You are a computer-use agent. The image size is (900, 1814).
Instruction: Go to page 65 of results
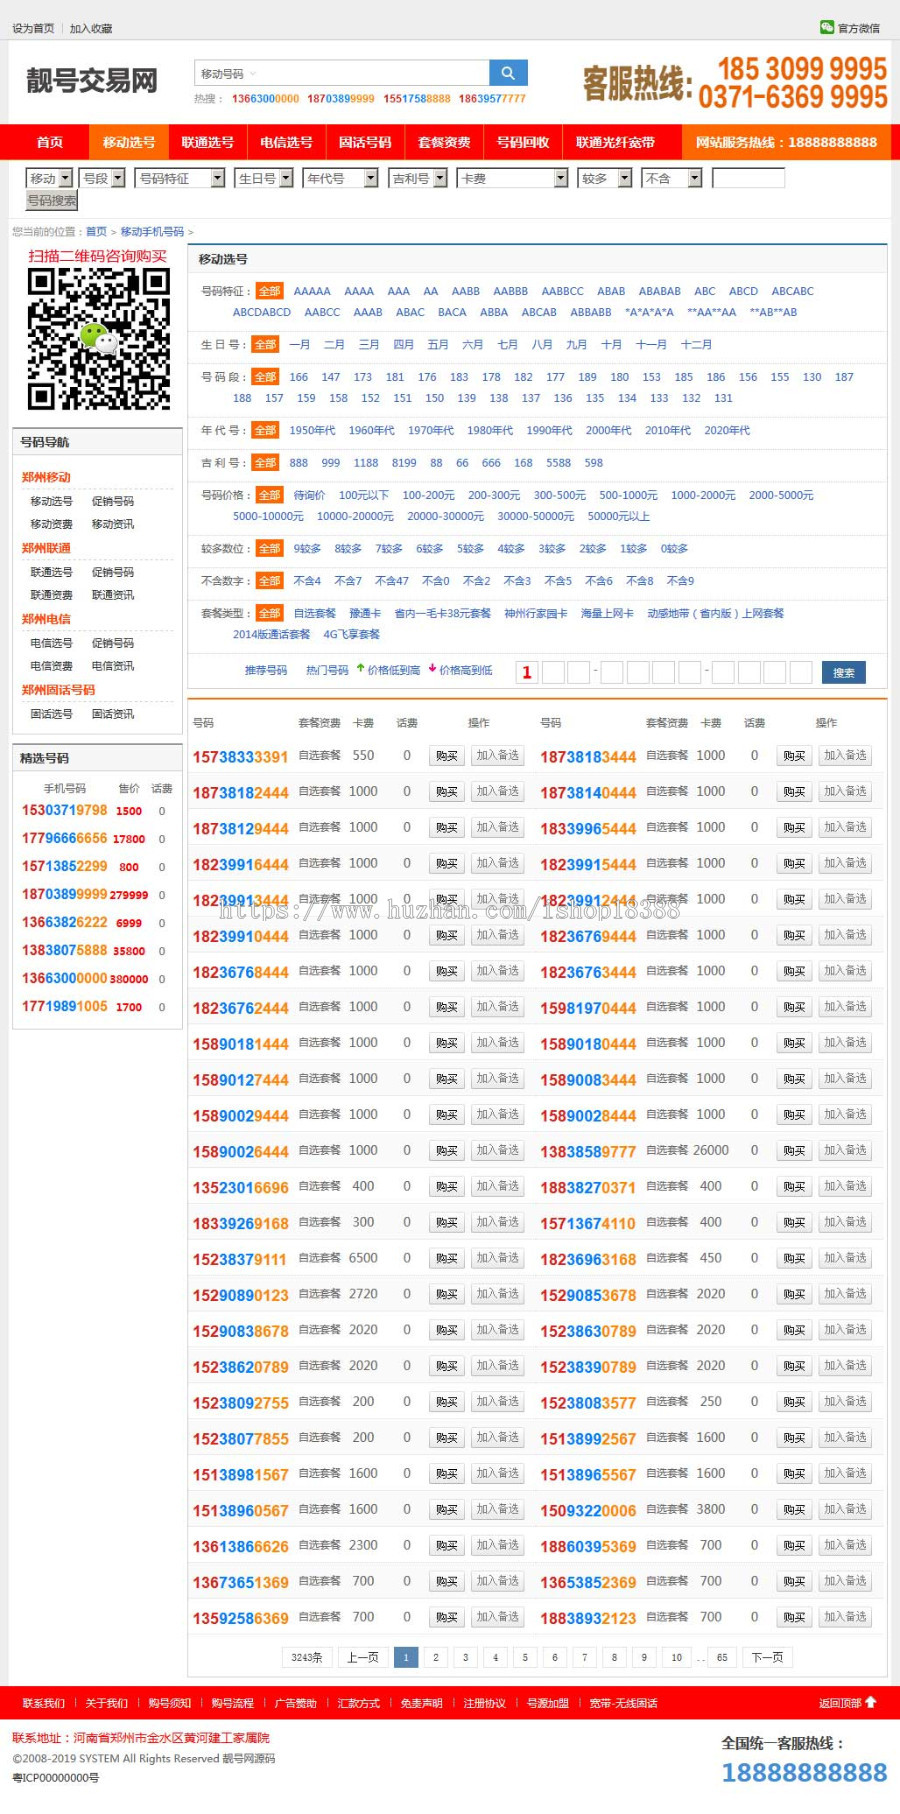[x=722, y=1657]
